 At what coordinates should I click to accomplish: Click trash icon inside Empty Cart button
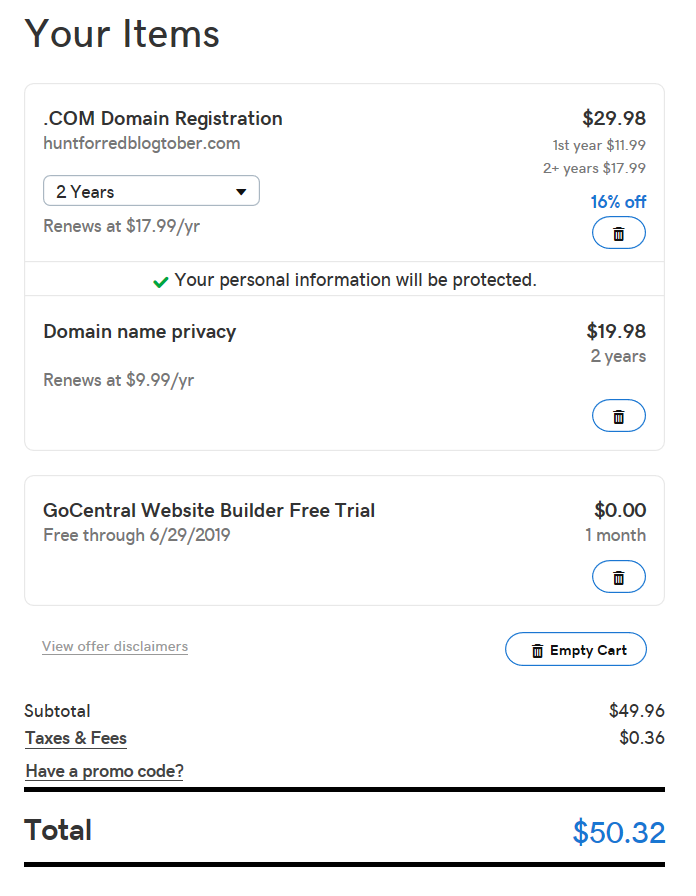click(537, 651)
